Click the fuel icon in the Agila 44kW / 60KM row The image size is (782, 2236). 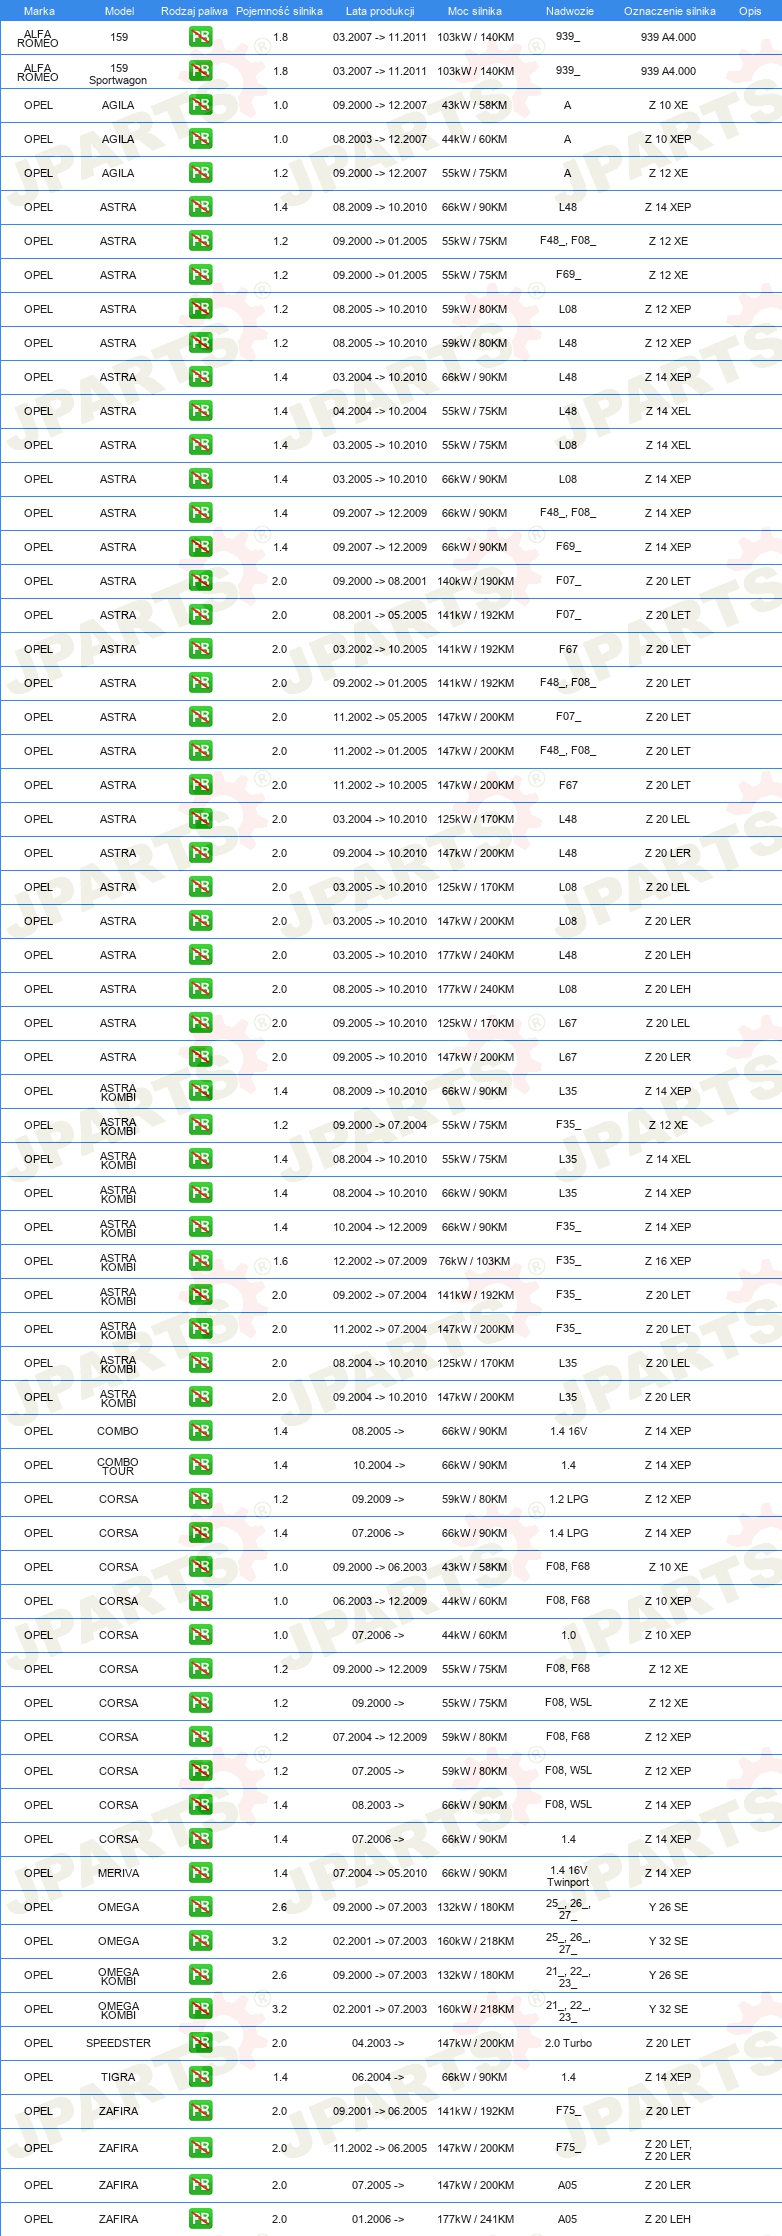pyautogui.click(x=200, y=139)
